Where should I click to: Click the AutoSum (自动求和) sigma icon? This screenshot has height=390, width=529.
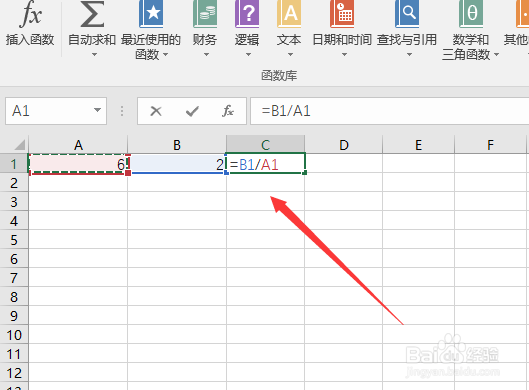coord(92,14)
